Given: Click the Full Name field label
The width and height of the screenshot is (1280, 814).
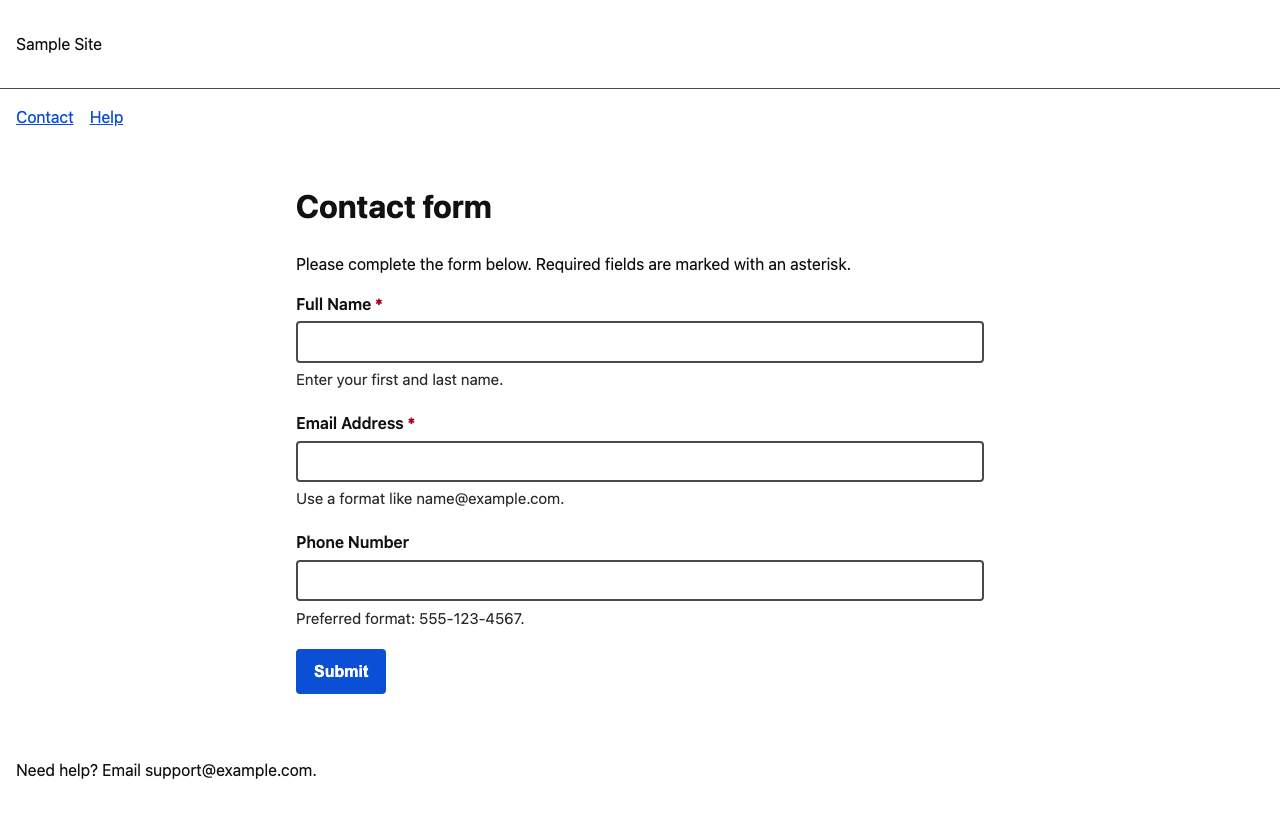Looking at the screenshot, I should (332, 304).
